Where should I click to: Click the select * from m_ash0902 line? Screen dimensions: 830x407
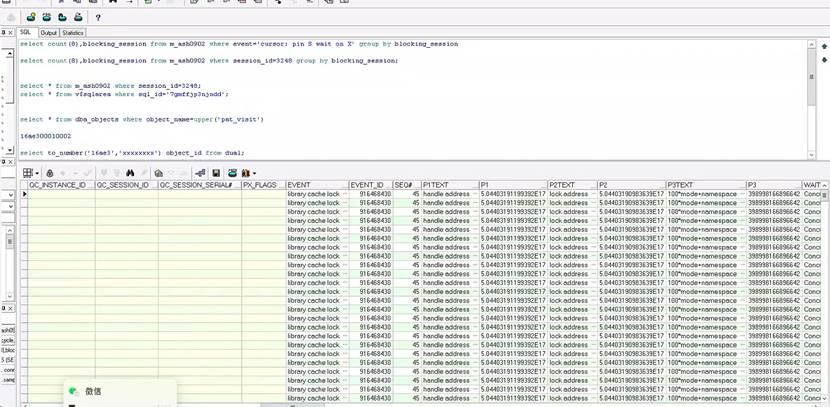[x=111, y=86]
